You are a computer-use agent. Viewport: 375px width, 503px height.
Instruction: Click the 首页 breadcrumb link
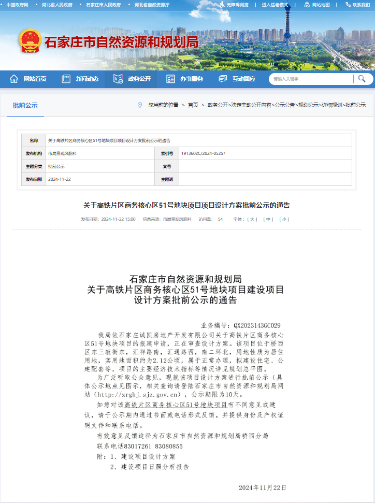(x=193, y=105)
